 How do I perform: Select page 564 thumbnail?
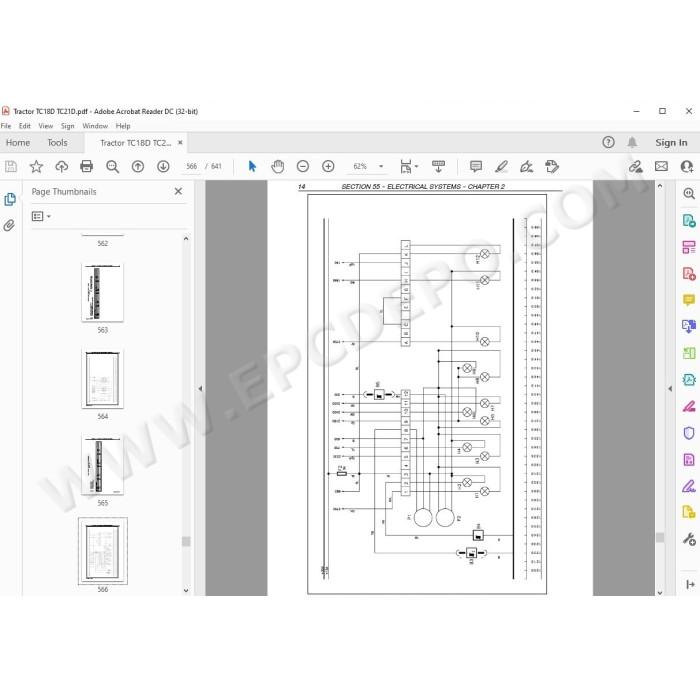103,379
